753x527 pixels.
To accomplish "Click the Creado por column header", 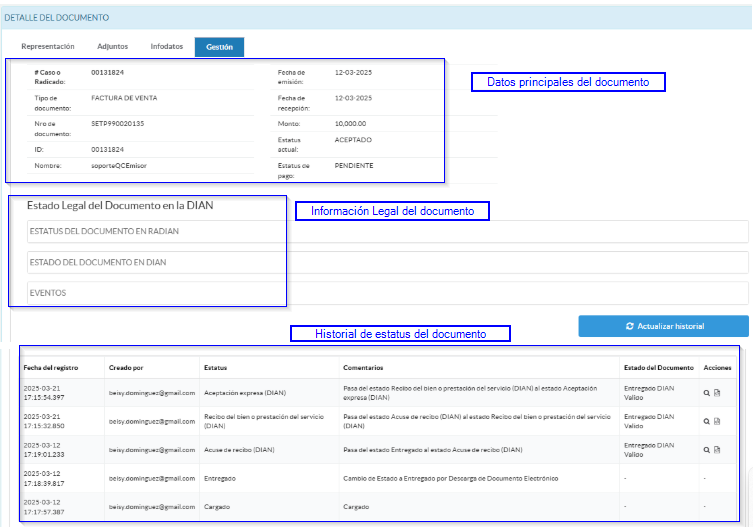I will (126, 366).
